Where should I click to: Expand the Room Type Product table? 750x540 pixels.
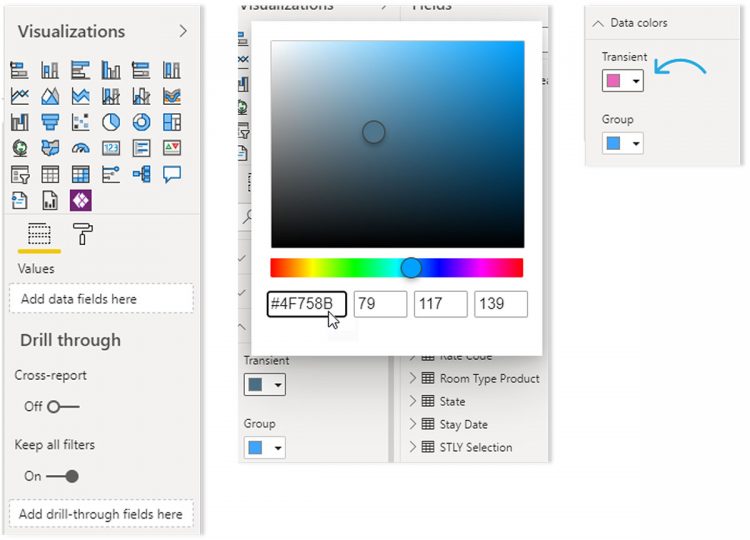click(412, 378)
